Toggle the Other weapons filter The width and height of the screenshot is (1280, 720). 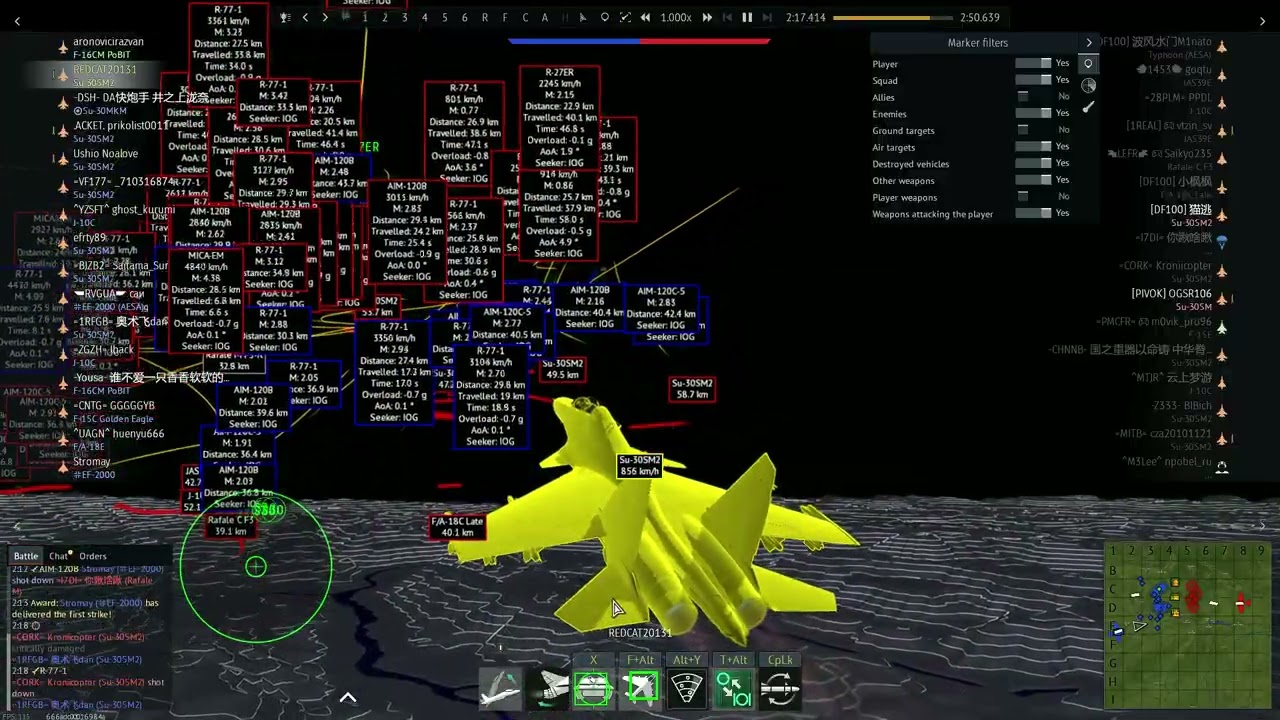click(x=1033, y=180)
